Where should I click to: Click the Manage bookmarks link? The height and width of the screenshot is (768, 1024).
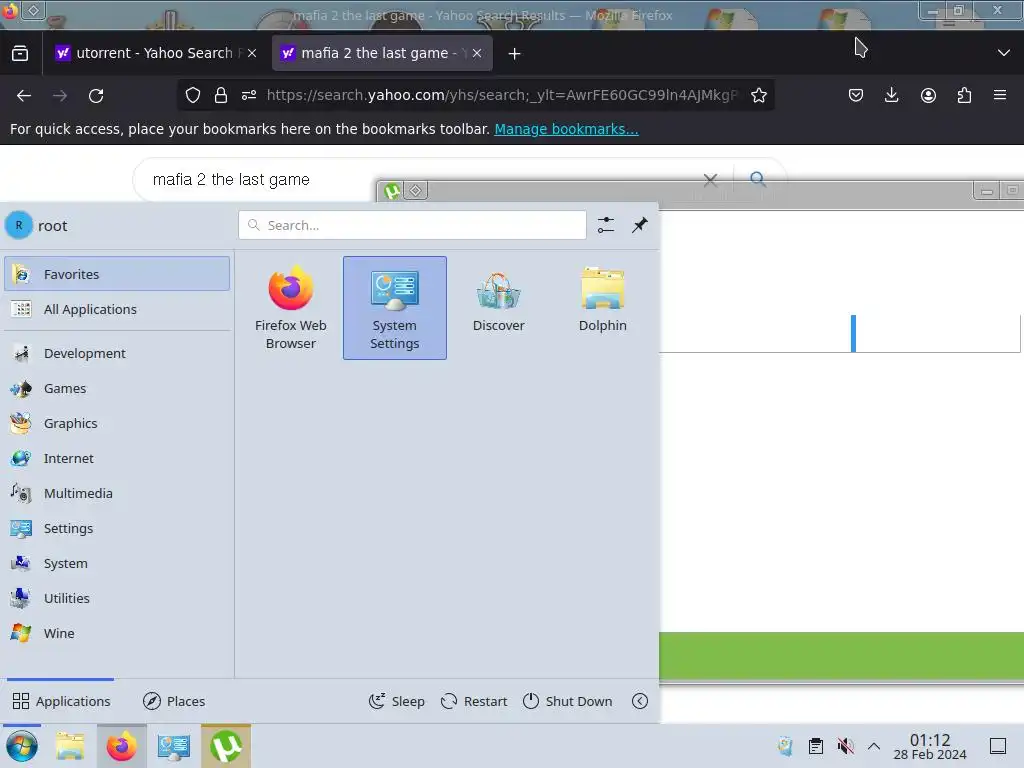coord(566,129)
